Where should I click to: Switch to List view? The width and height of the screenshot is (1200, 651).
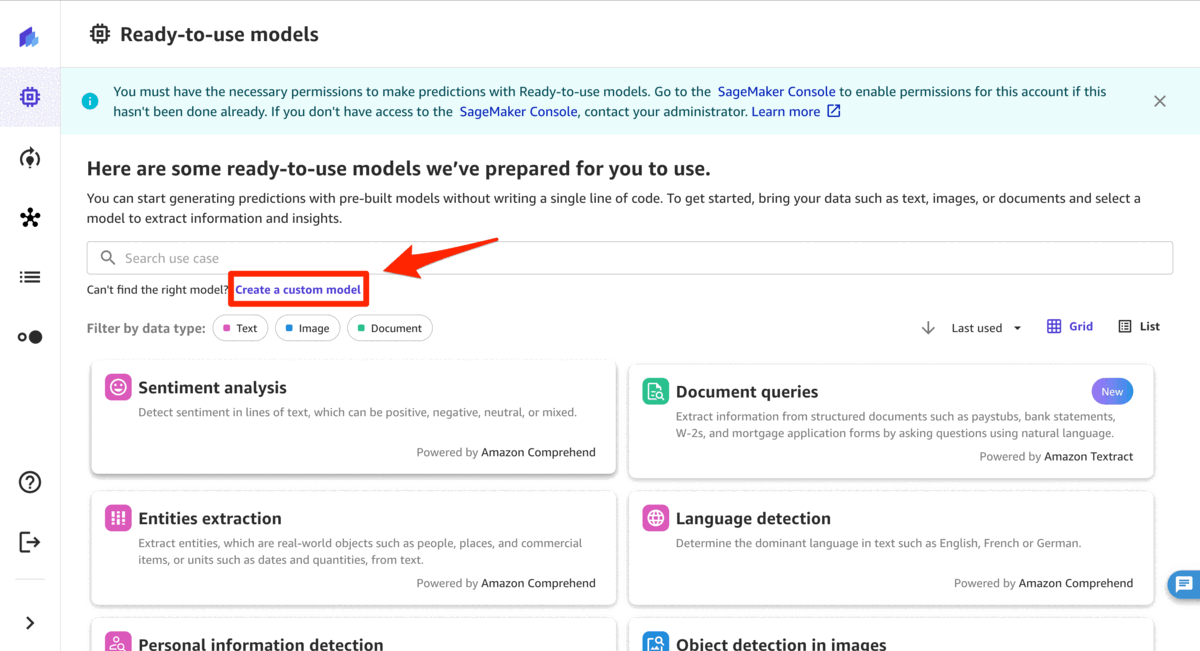pyautogui.click(x=1139, y=326)
